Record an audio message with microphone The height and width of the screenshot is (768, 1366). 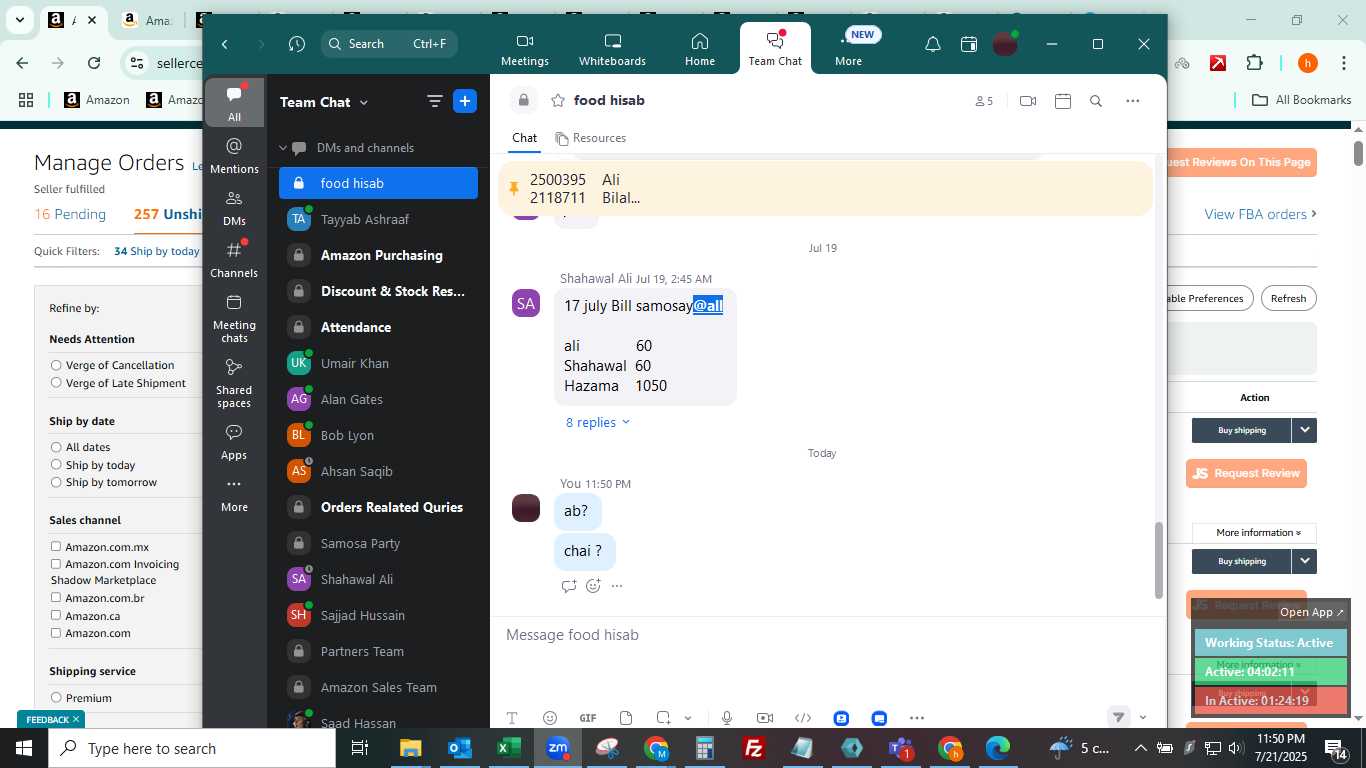[x=727, y=718]
